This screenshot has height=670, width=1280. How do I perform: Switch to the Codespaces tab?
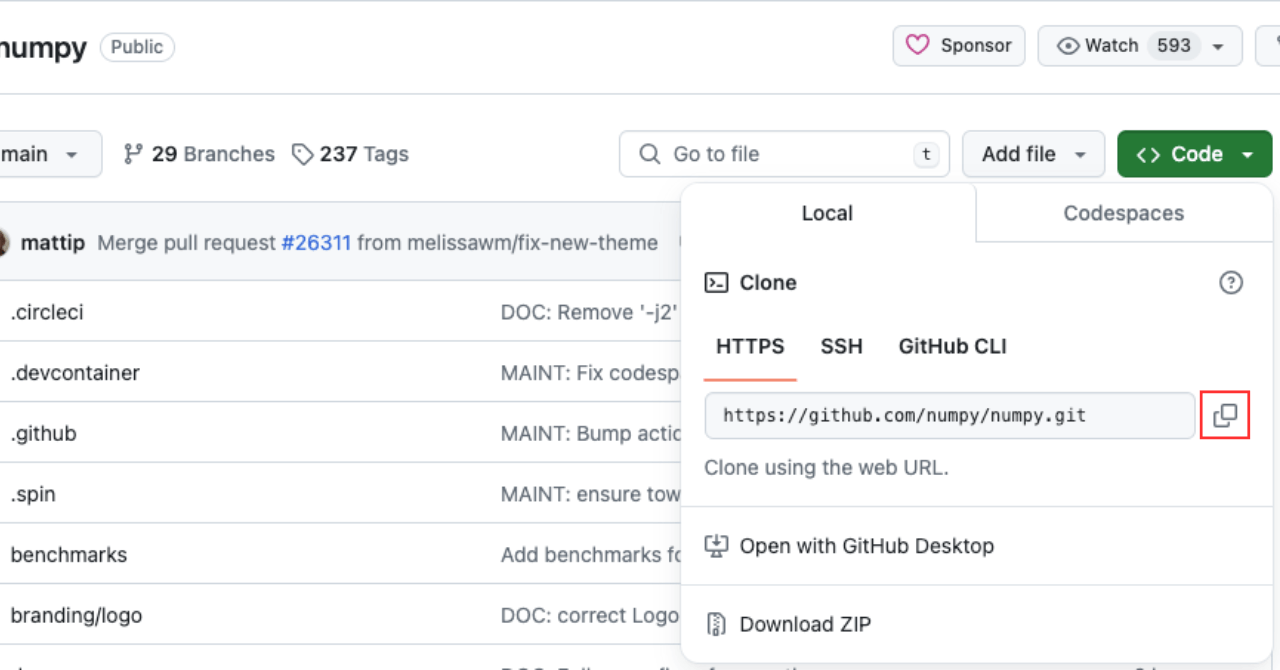pos(1124,213)
